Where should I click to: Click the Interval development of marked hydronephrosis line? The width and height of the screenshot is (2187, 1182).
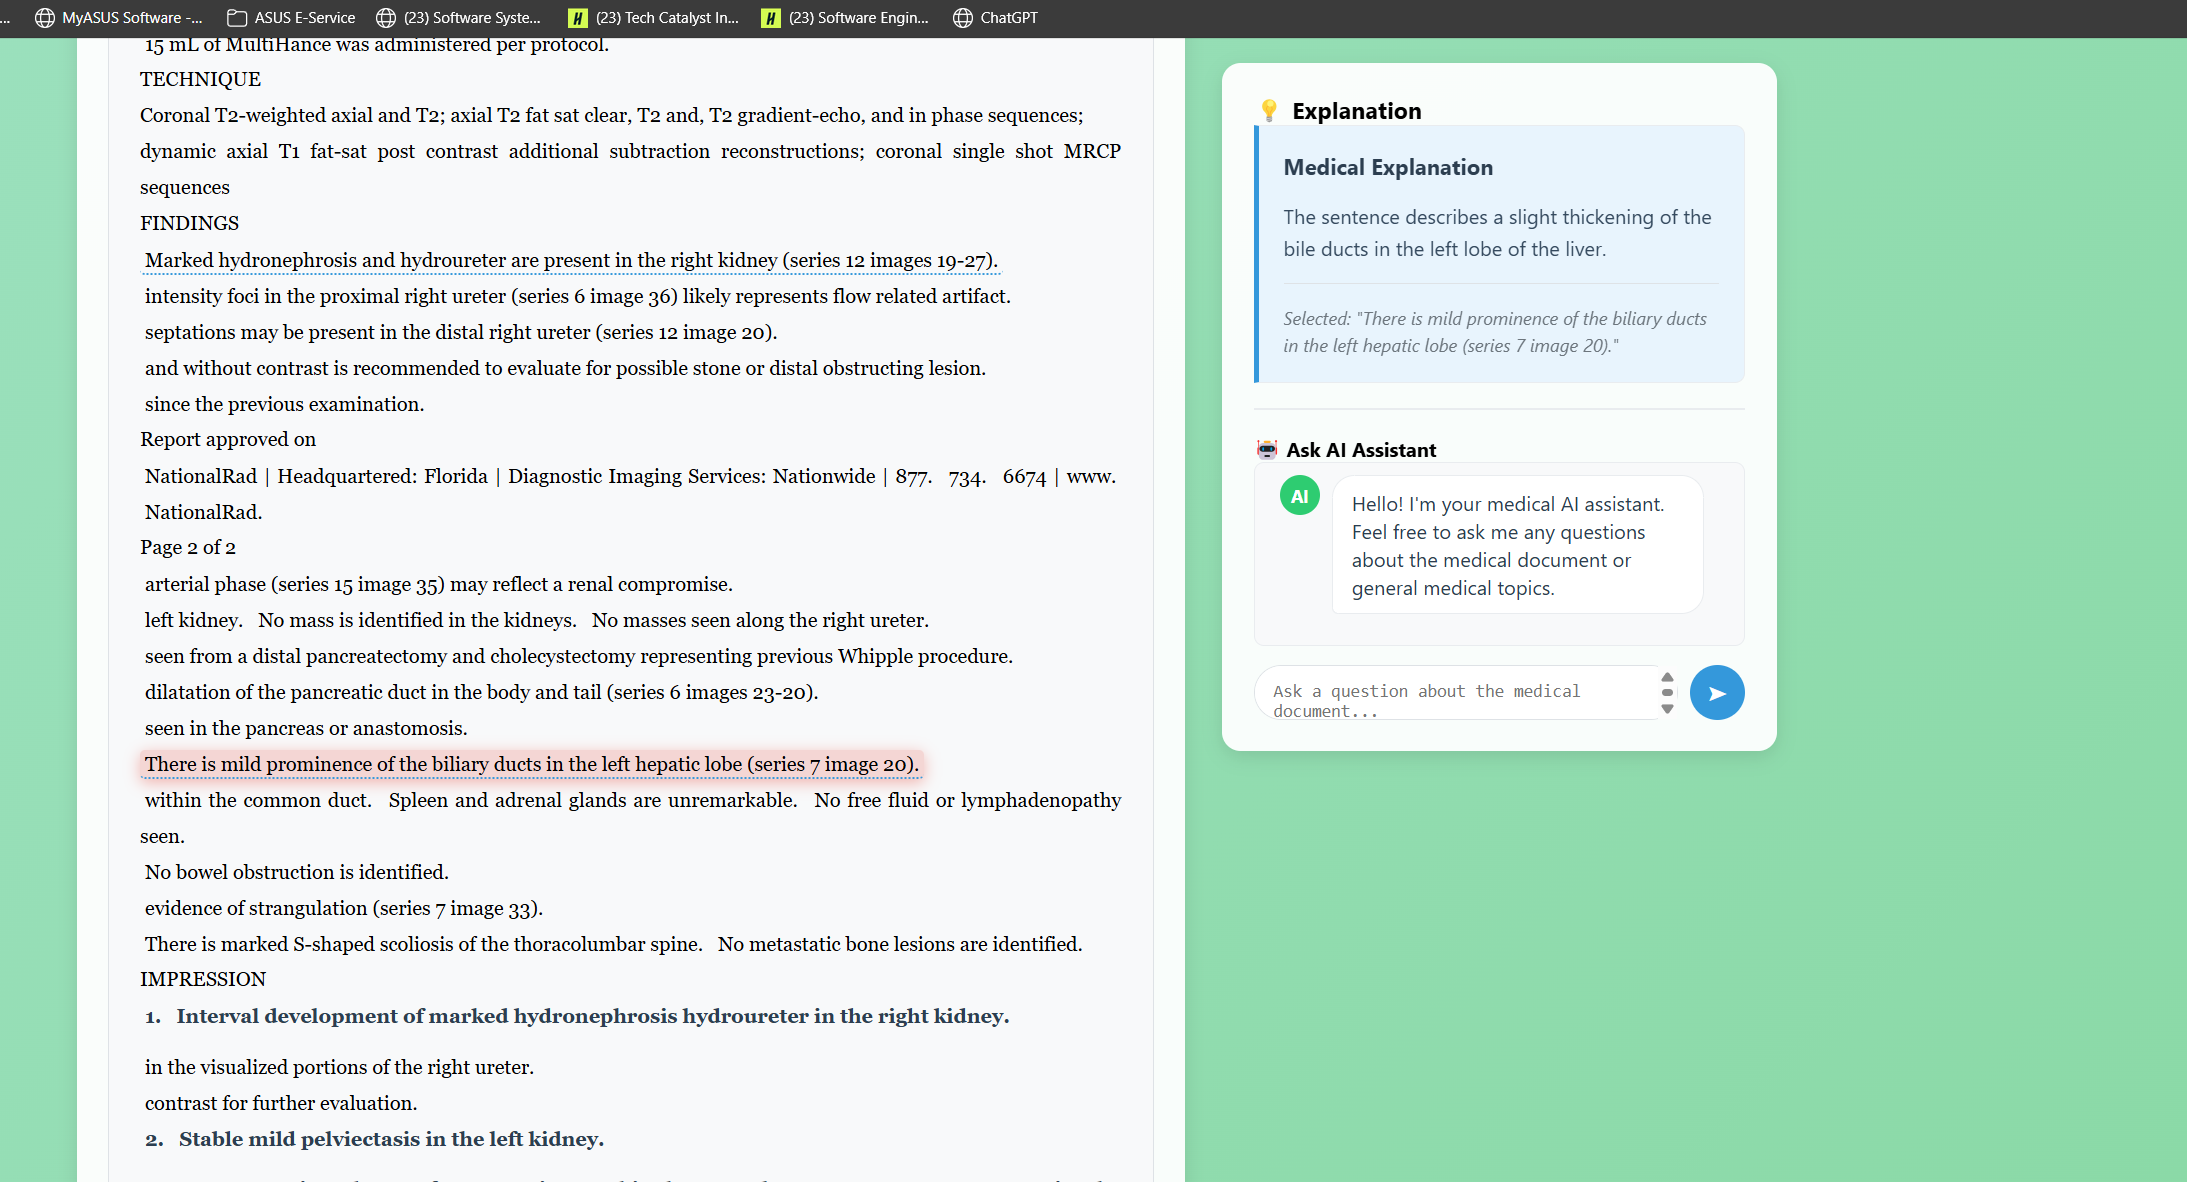pos(592,1016)
